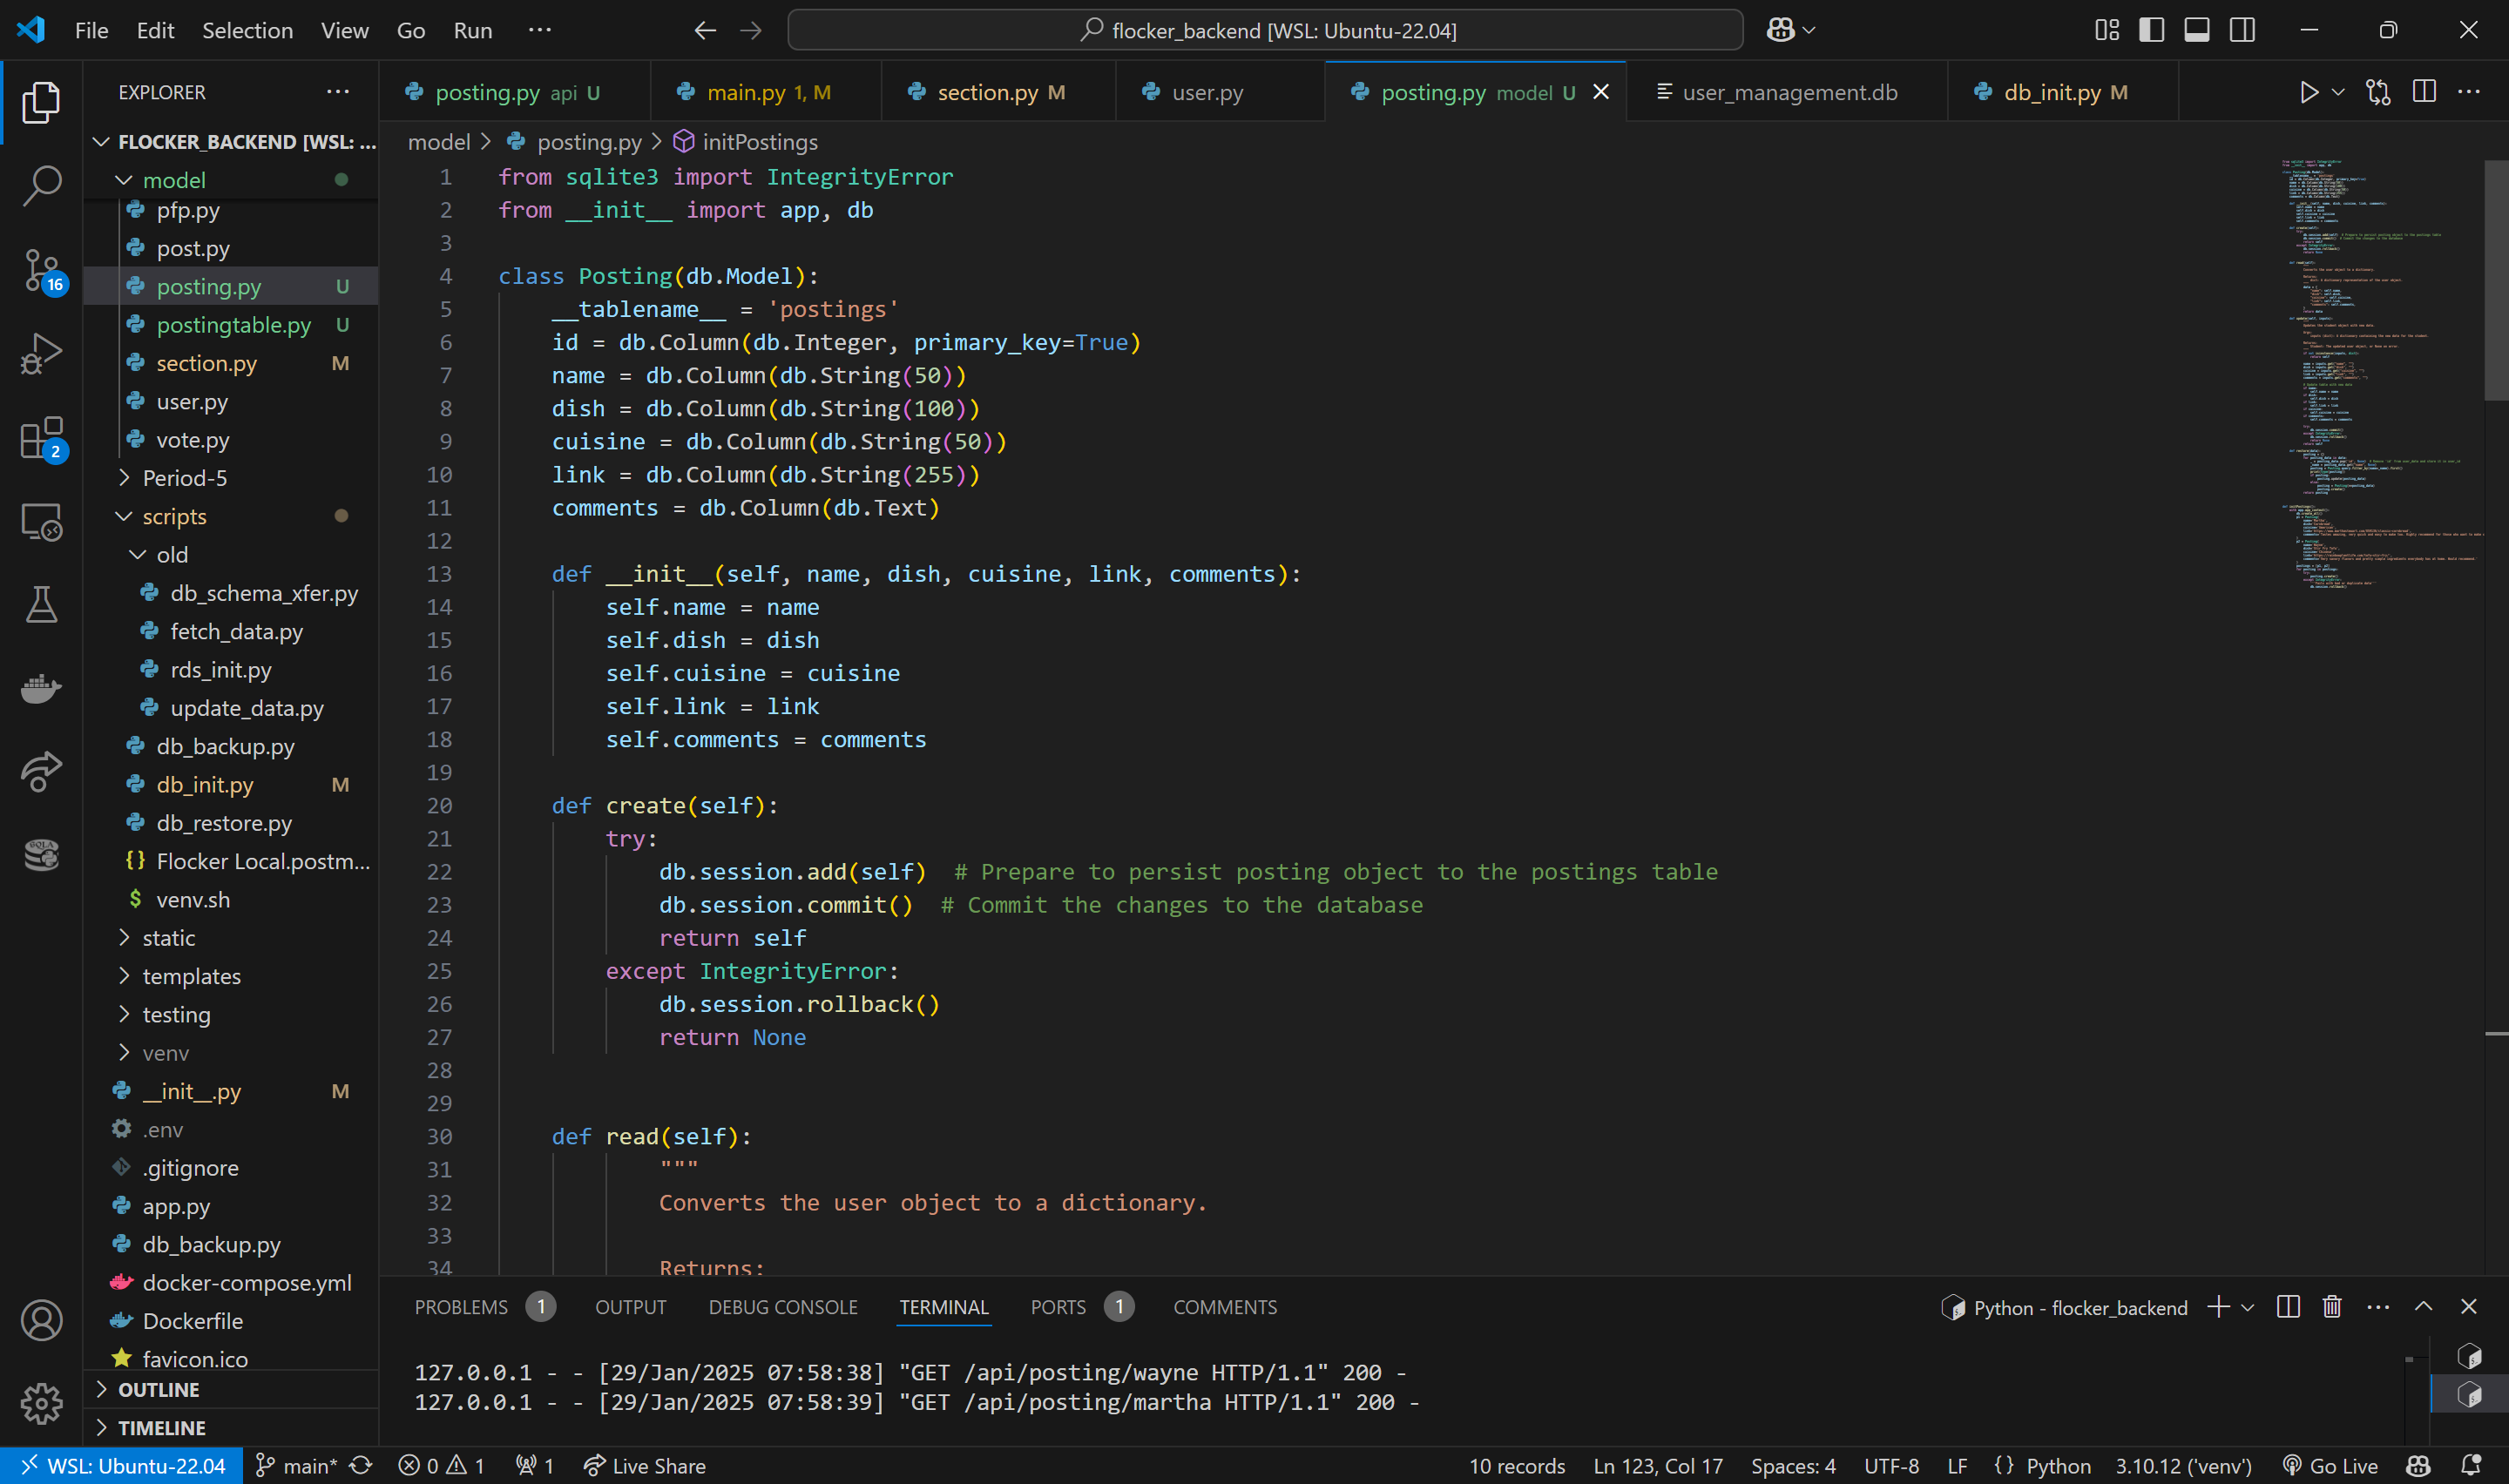Switch to main.py tab

tap(766, 92)
